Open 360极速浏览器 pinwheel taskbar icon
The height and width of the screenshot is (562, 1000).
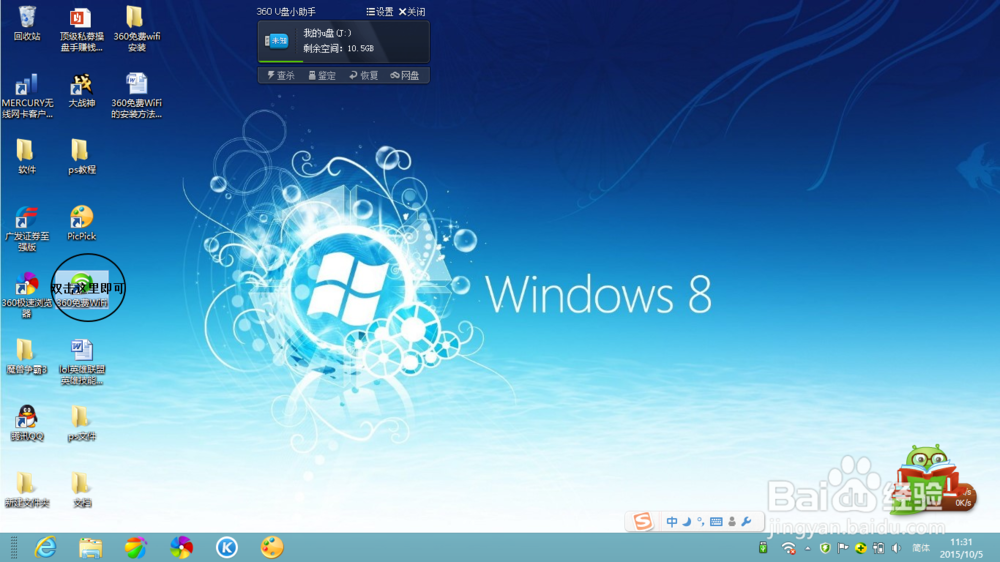pyautogui.click(x=181, y=547)
